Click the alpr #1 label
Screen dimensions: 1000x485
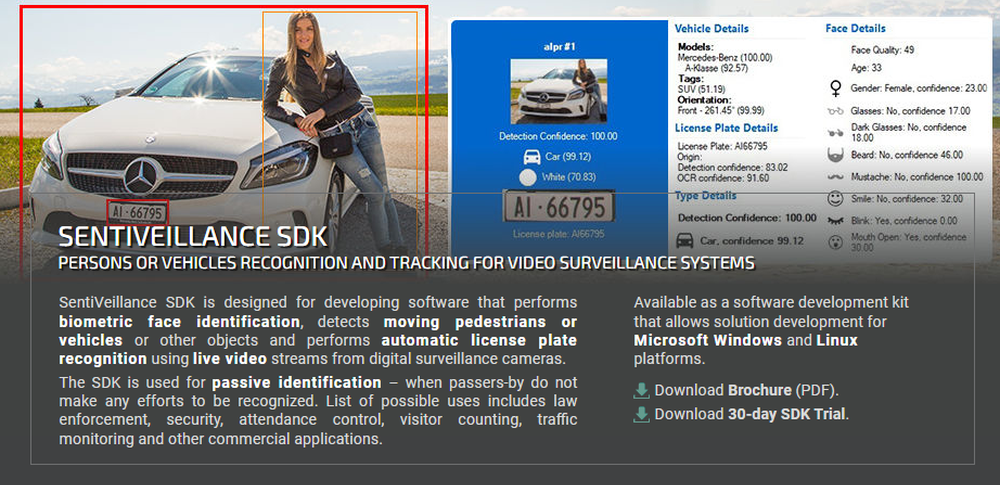pos(559,47)
